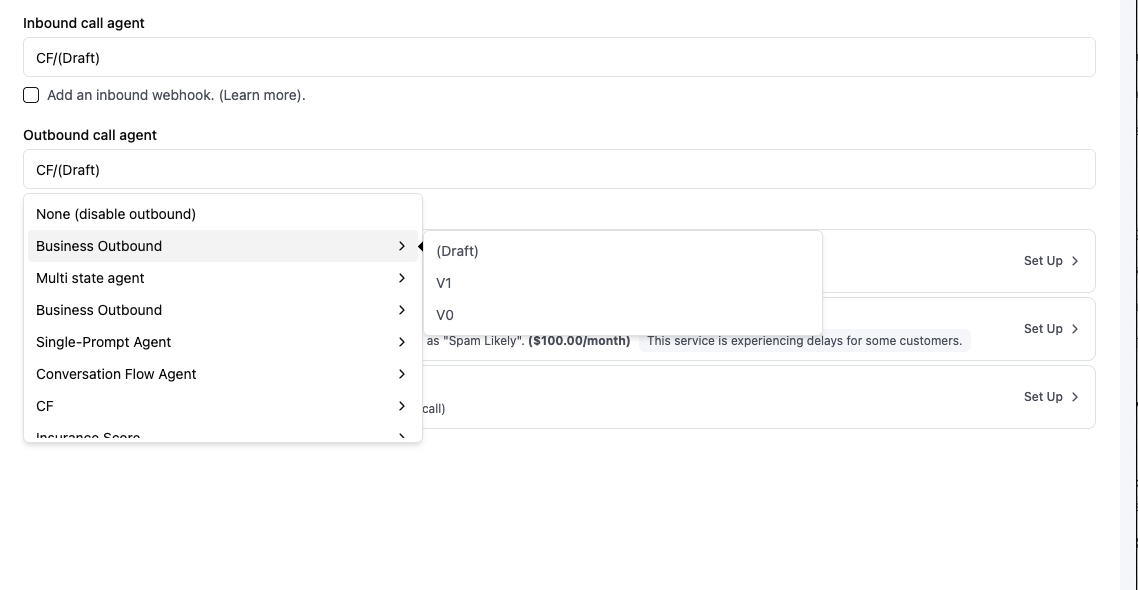Expand Business Outbound chevron below Multi state agent
Image resolution: width=1138 pixels, height=590 pixels.
pyautogui.click(x=402, y=310)
